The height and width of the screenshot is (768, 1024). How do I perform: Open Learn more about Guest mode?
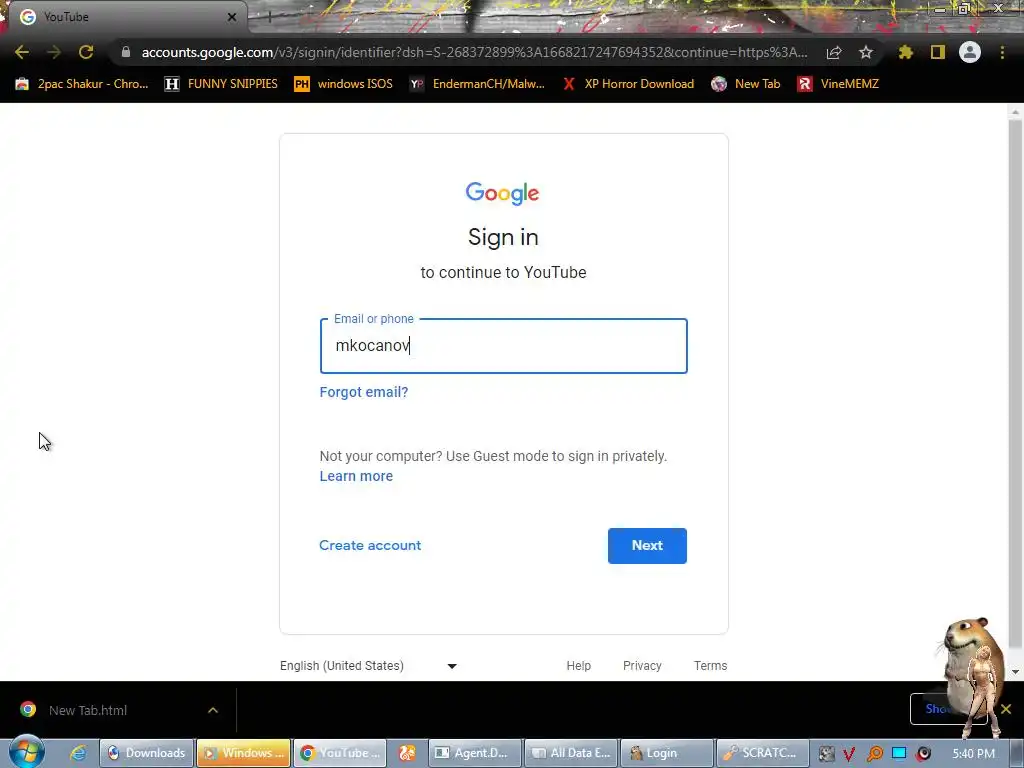[x=356, y=476]
